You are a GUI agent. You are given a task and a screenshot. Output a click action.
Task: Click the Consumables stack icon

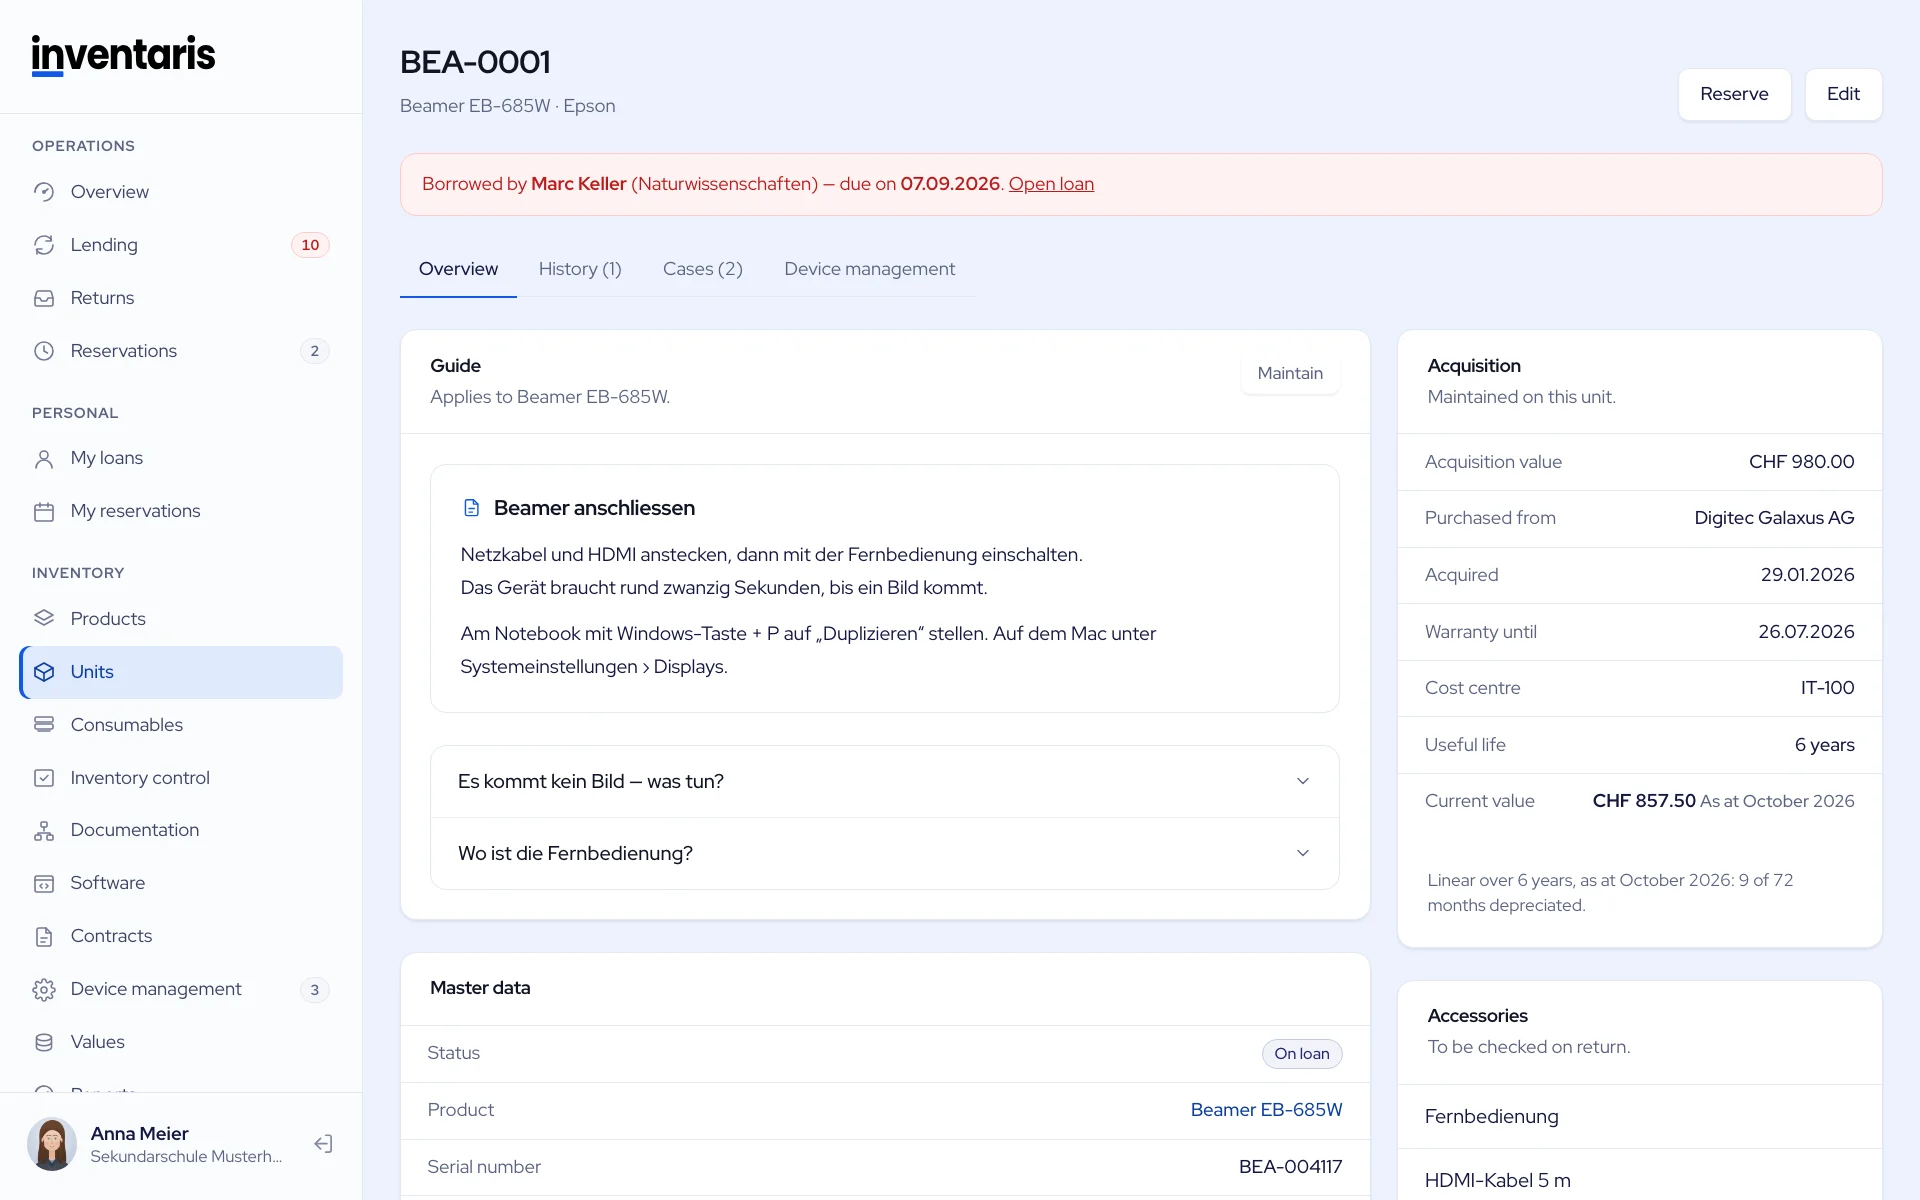(44, 725)
